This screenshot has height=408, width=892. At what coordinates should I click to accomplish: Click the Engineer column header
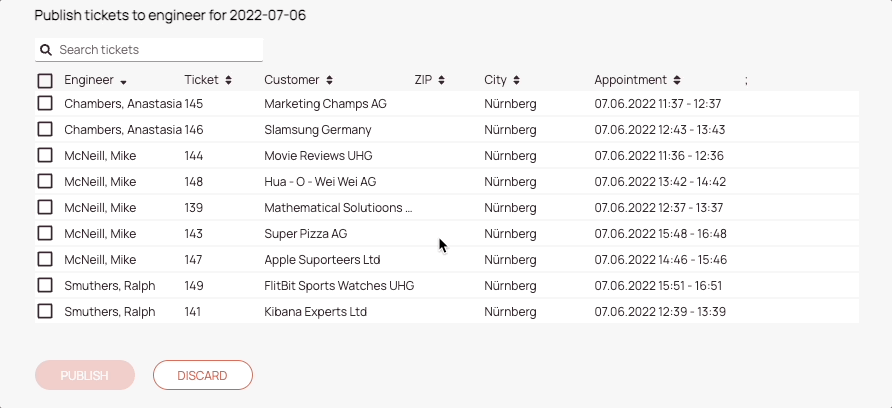[x=89, y=80]
